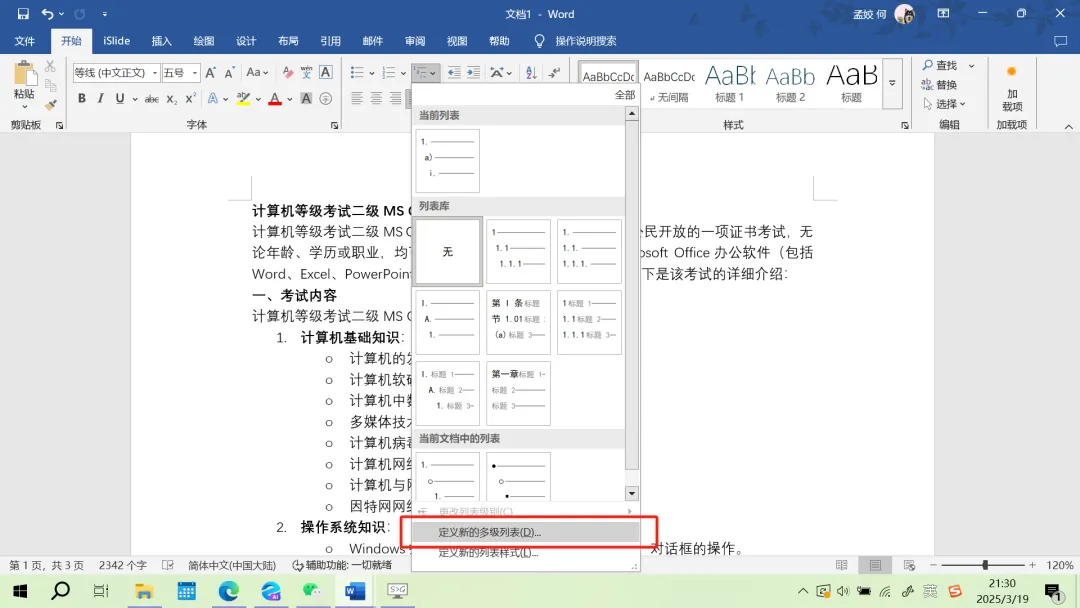Select the 无 list option in 列表库
The image size is (1080, 608).
[448, 251]
